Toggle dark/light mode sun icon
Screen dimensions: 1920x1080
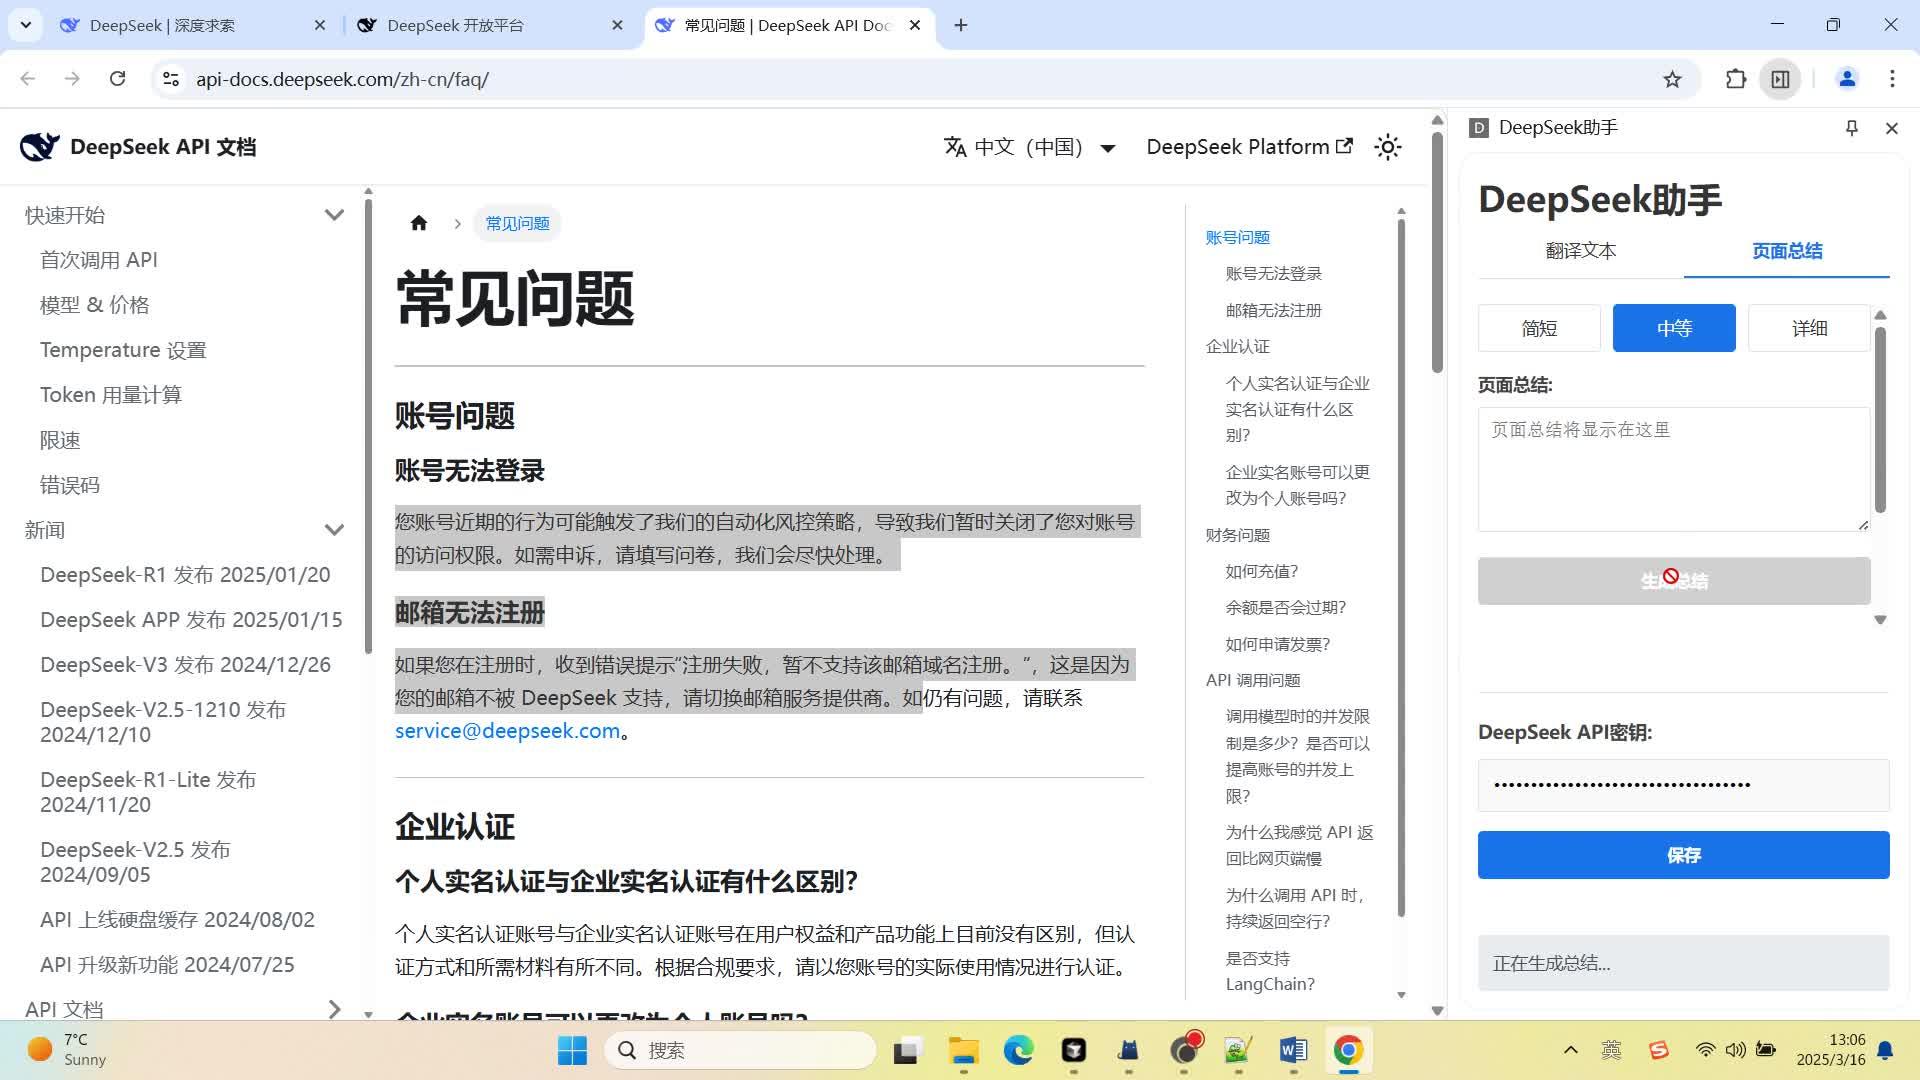click(x=1387, y=147)
